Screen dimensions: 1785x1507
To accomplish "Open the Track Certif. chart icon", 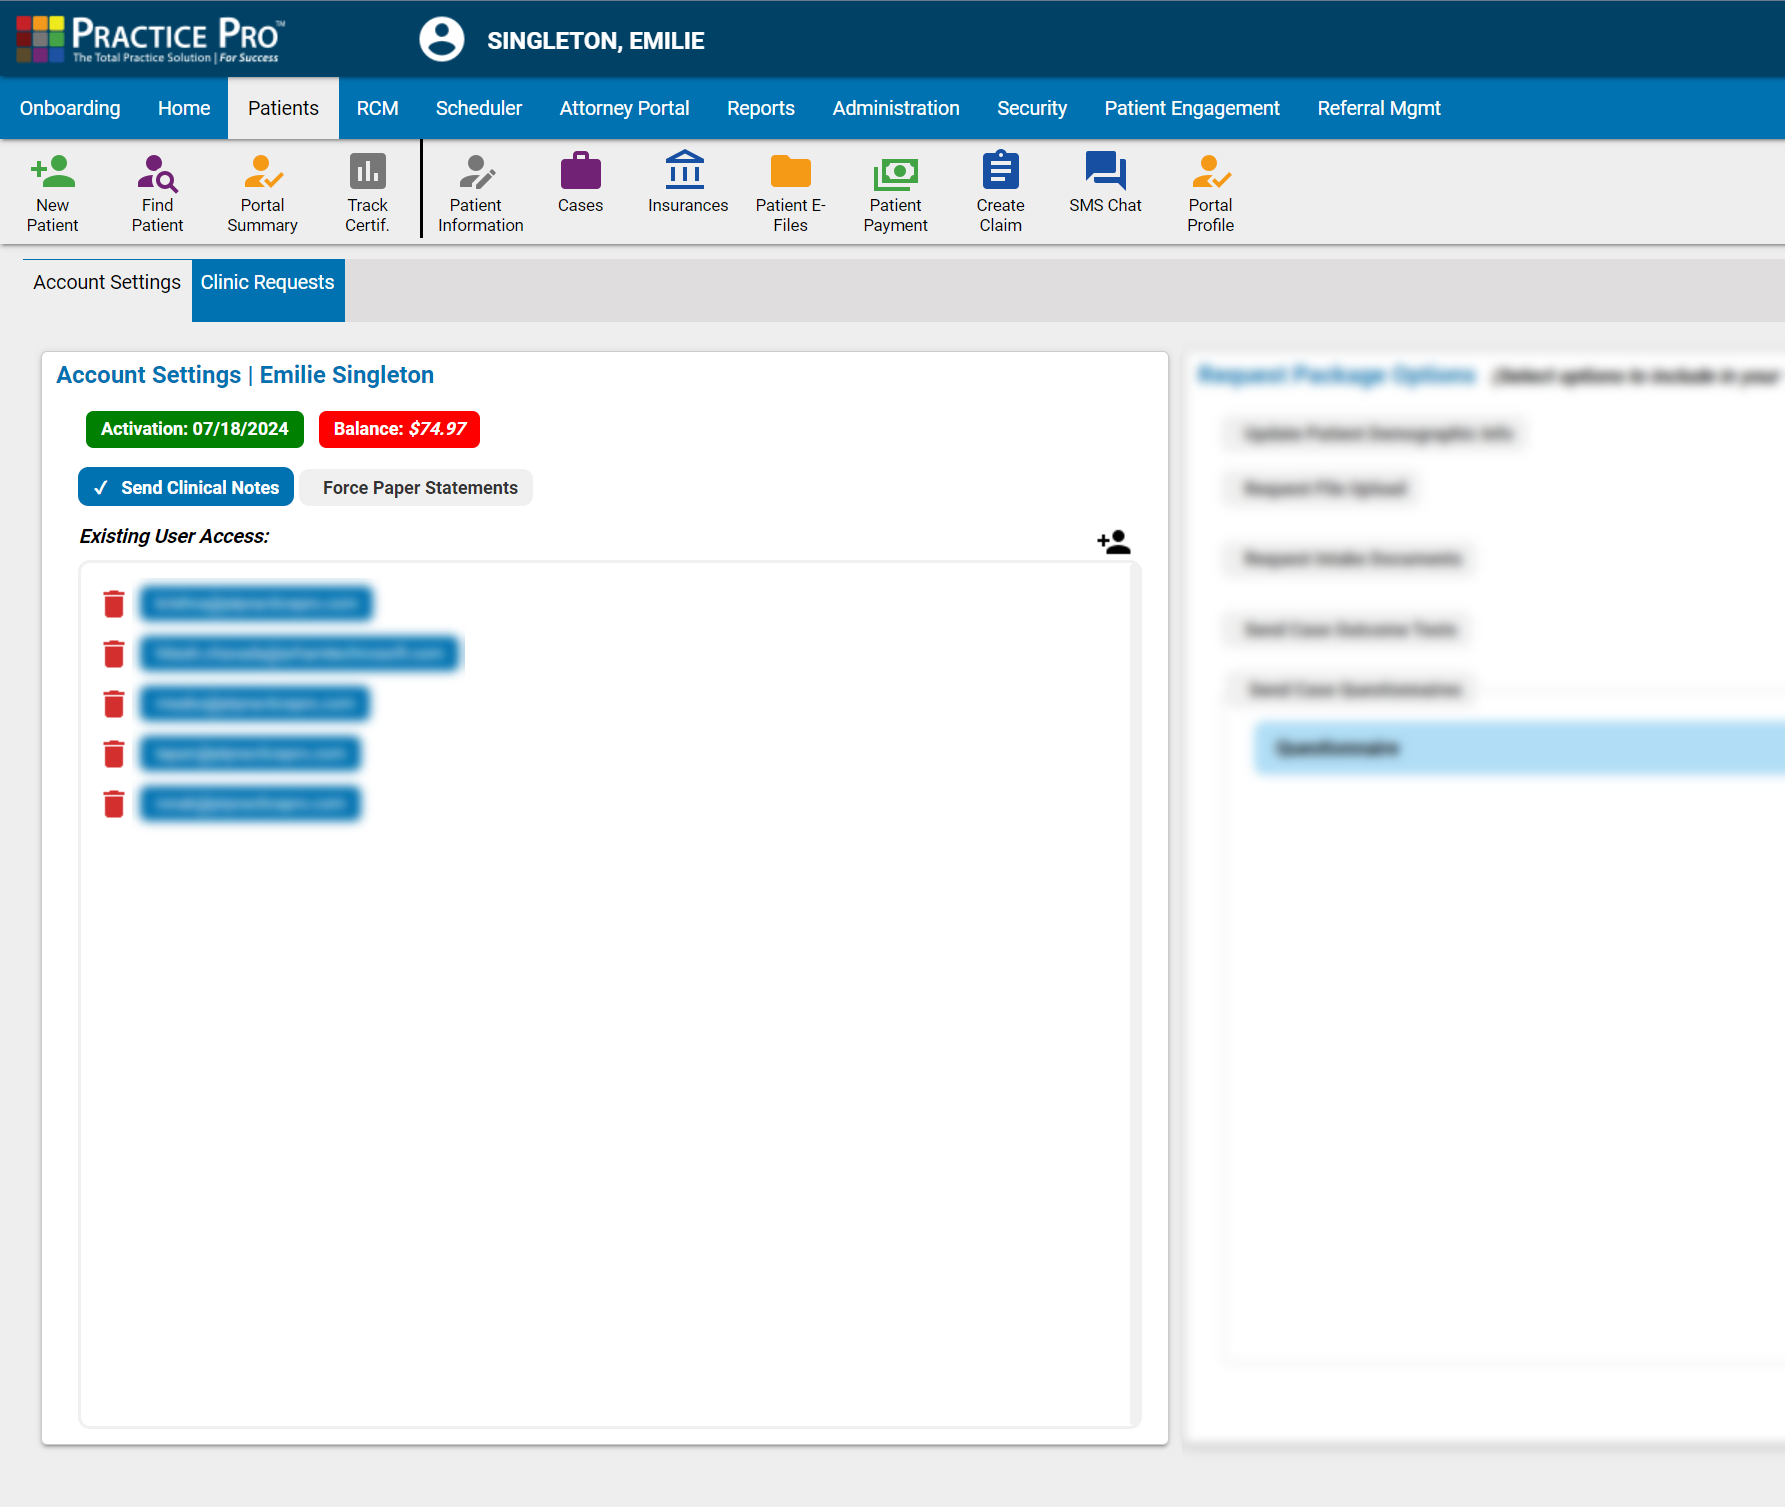I will [x=367, y=173].
